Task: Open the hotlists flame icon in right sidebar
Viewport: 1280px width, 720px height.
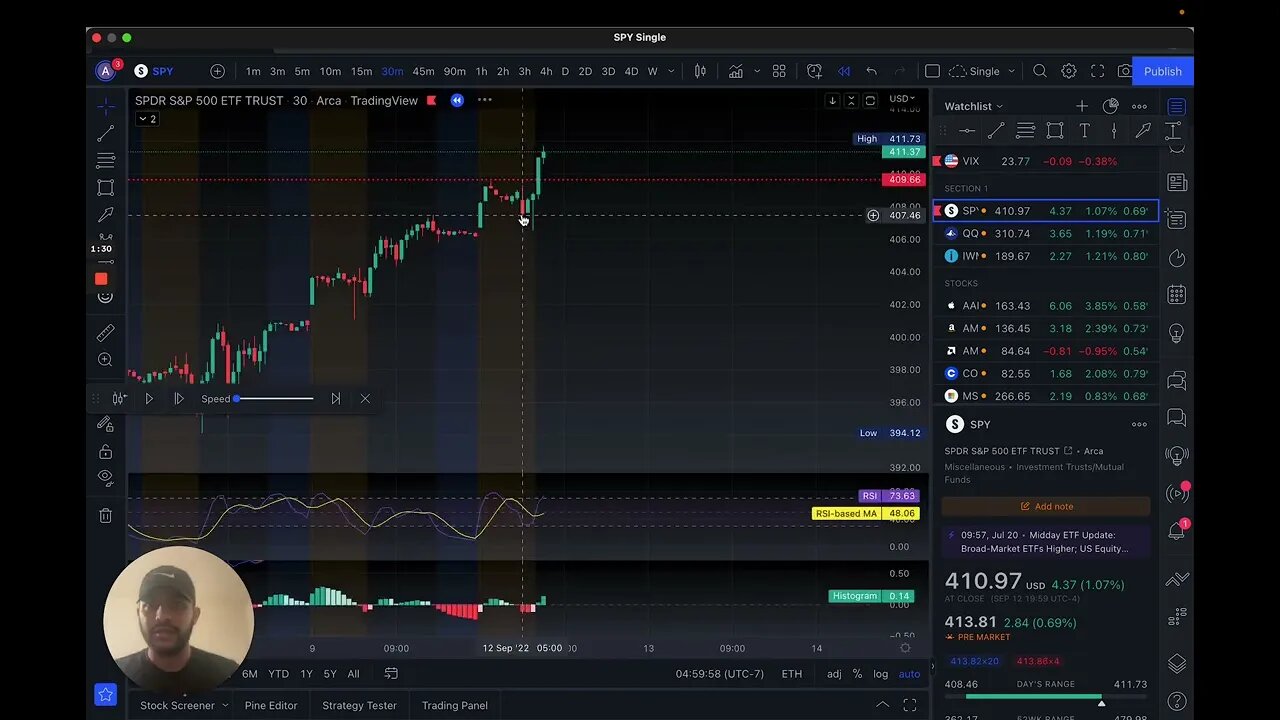Action: pos(1177,257)
